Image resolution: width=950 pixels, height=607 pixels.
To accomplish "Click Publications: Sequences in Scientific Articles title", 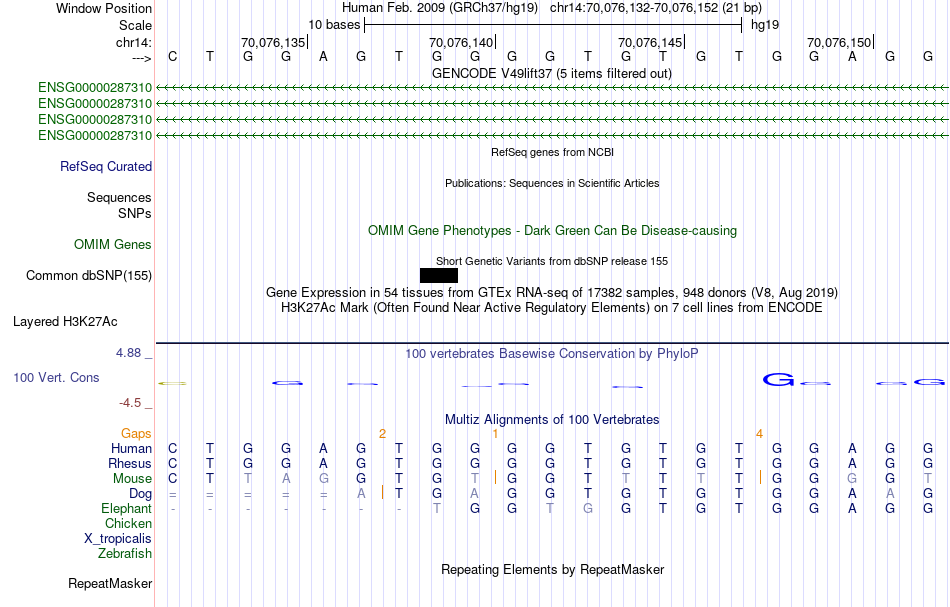I will pos(552,183).
